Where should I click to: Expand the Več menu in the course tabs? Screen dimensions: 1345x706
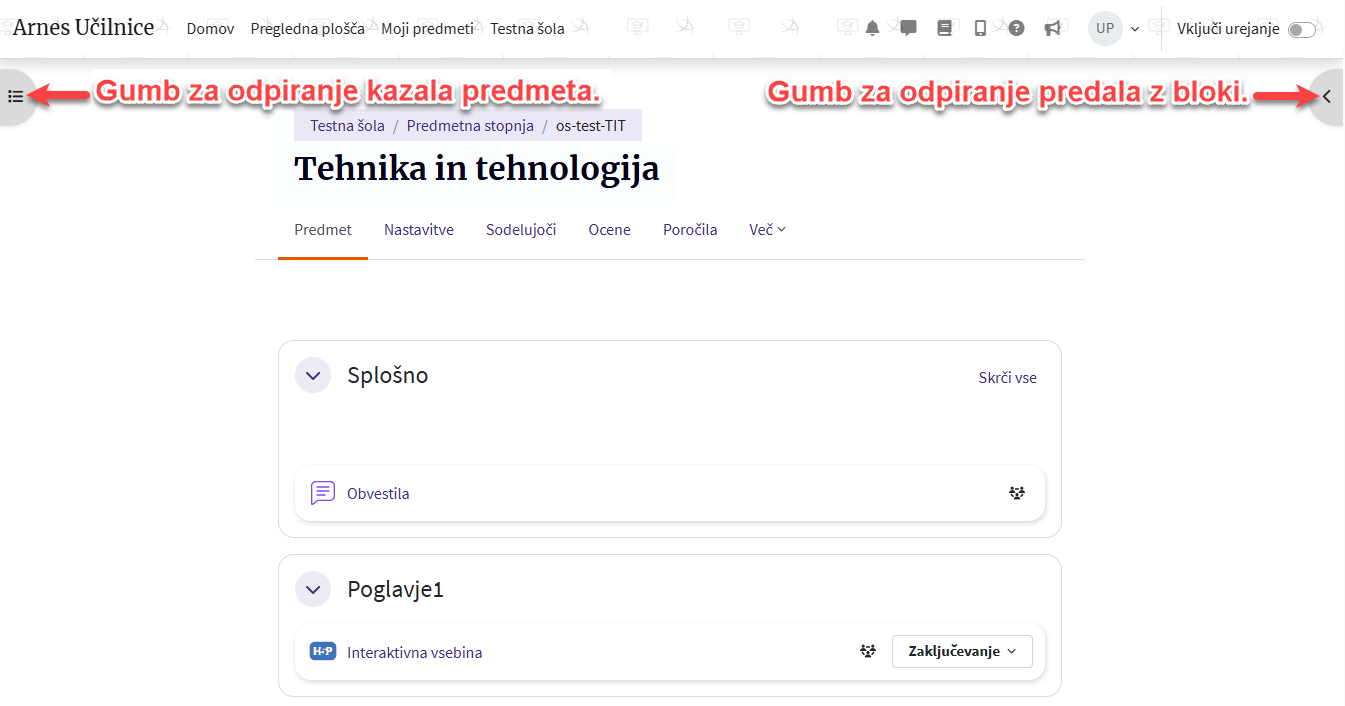(767, 230)
